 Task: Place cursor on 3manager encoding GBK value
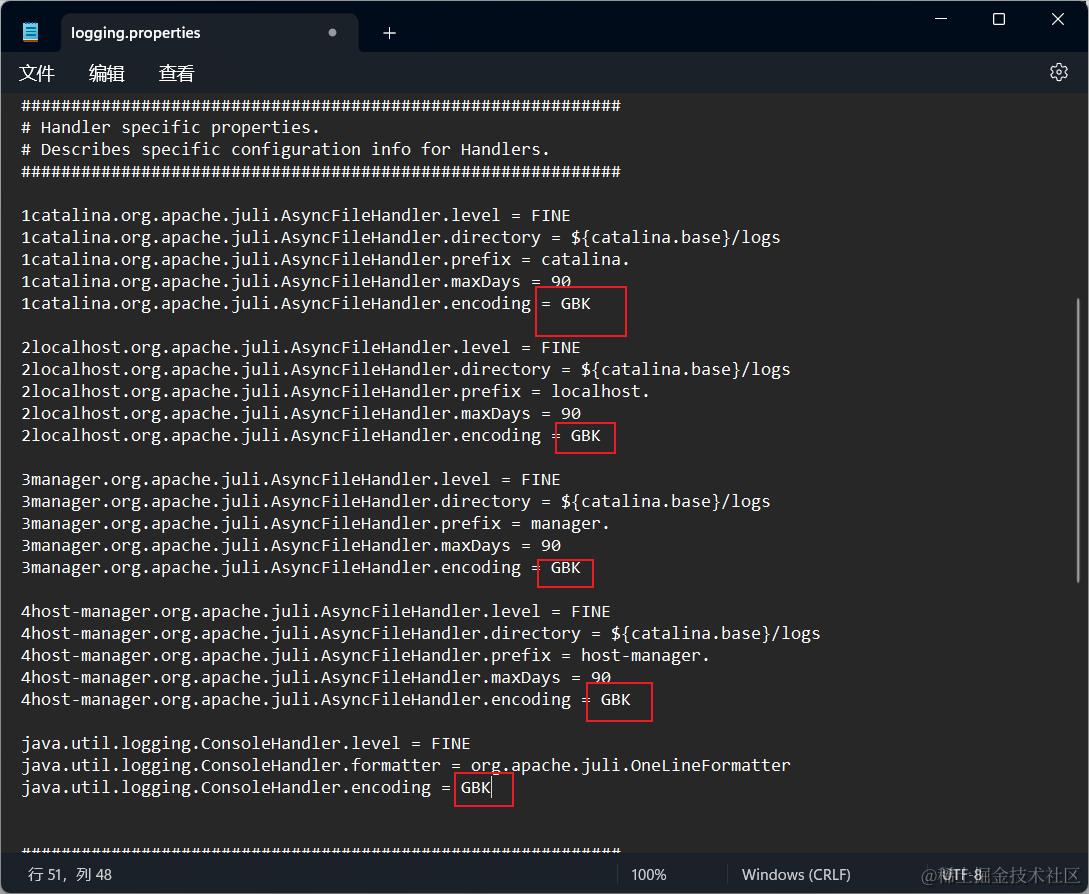[565, 568]
